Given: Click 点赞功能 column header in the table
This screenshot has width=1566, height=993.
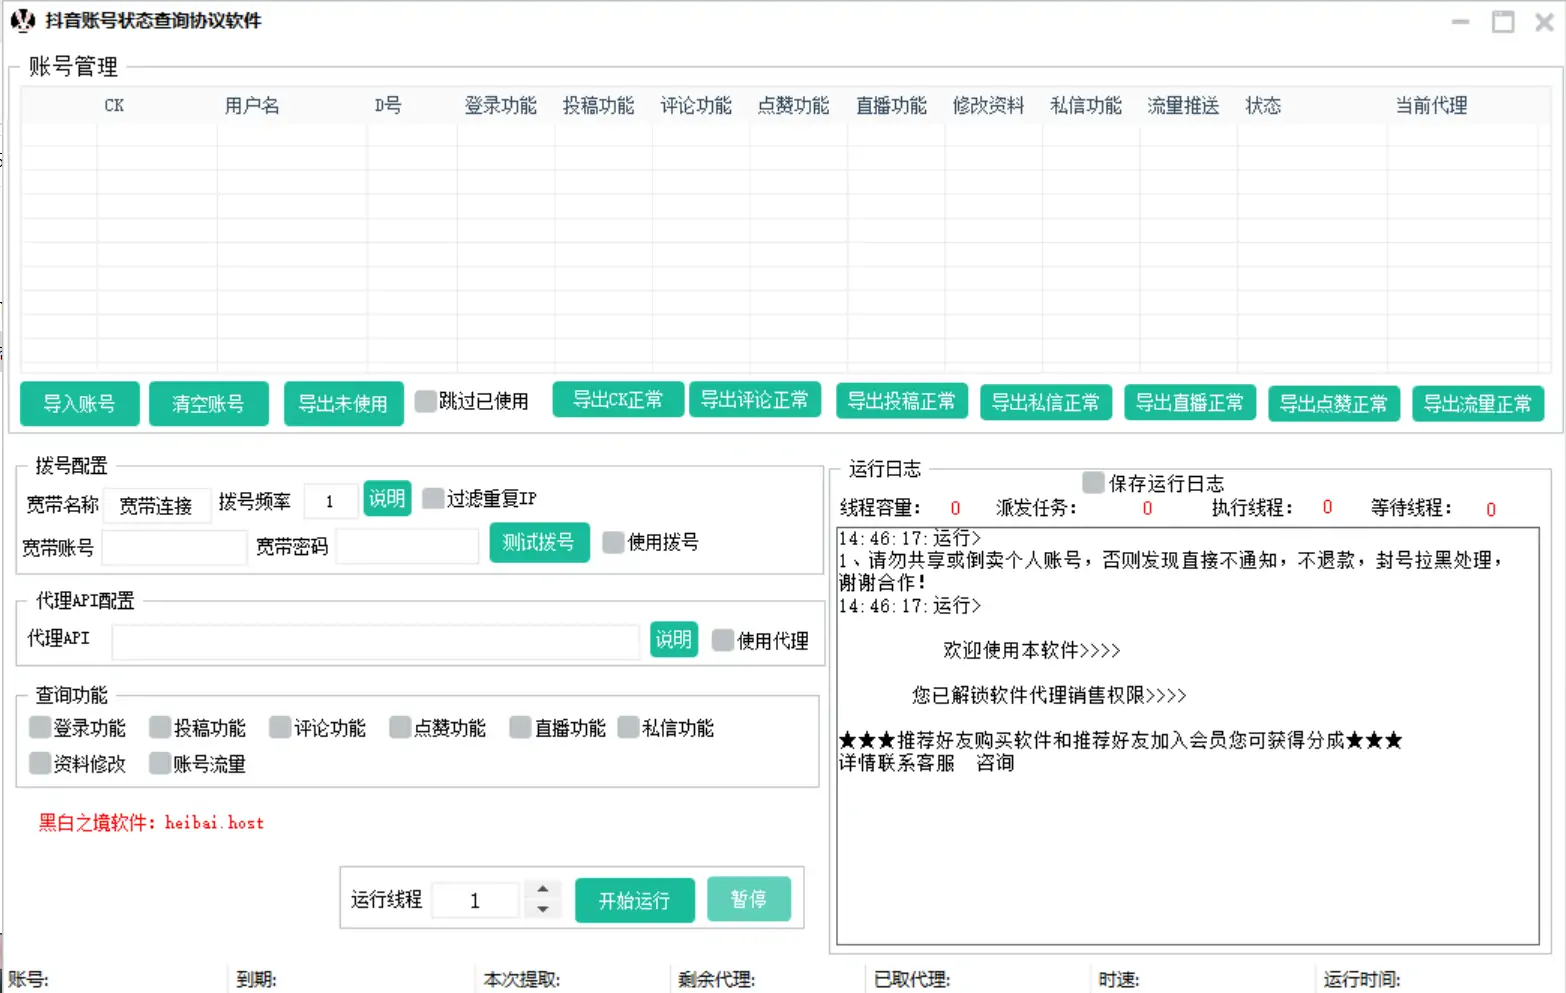Looking at the screenshot, I should [x=794, y=105].
